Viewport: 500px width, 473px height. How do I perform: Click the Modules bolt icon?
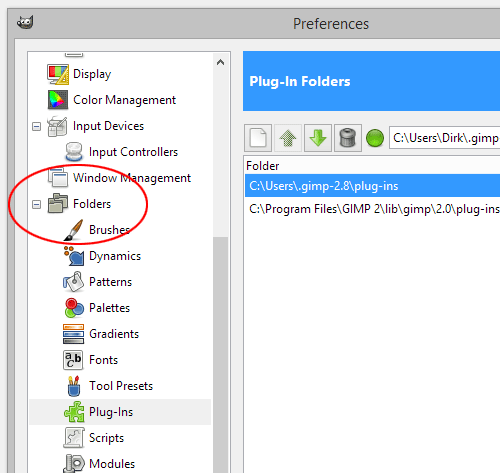(x=74, y=463)
